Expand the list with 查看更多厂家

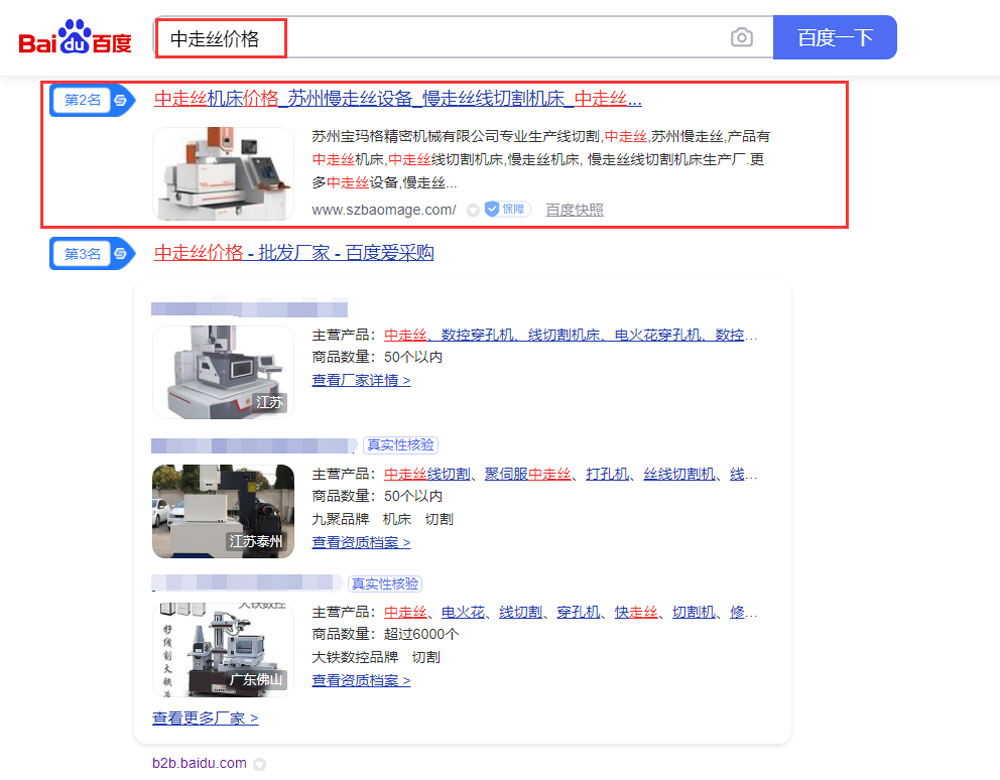pyautogui.click(x=205, y=718)
